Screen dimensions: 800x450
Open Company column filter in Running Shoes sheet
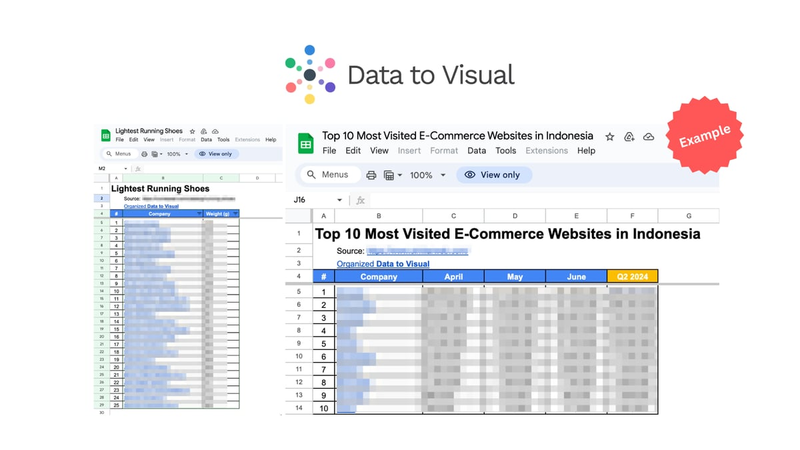point(199,214)
